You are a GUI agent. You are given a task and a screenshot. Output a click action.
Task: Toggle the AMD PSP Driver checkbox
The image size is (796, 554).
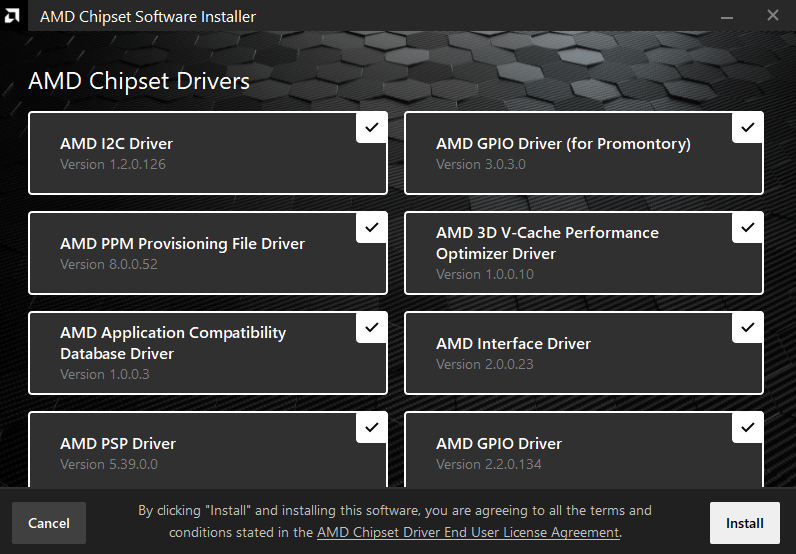coord(372,428)
